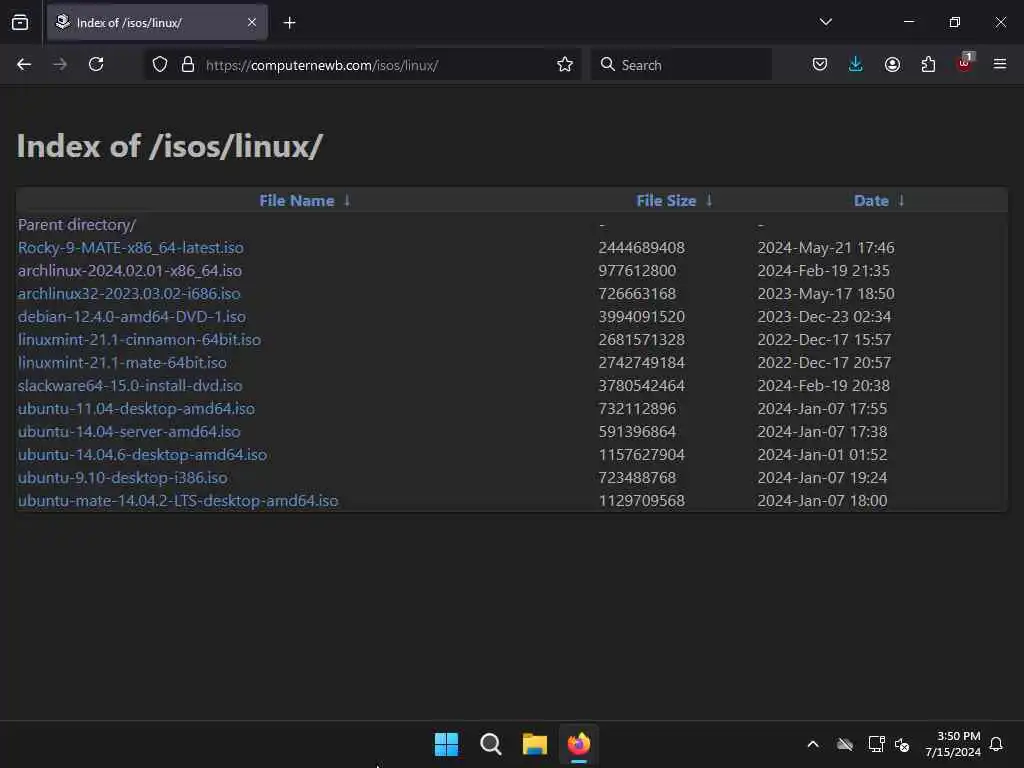The width and height of the screenshot is (1024, 768).
Task: Select file size 1129709568
Action: click(x=641, y=500)
